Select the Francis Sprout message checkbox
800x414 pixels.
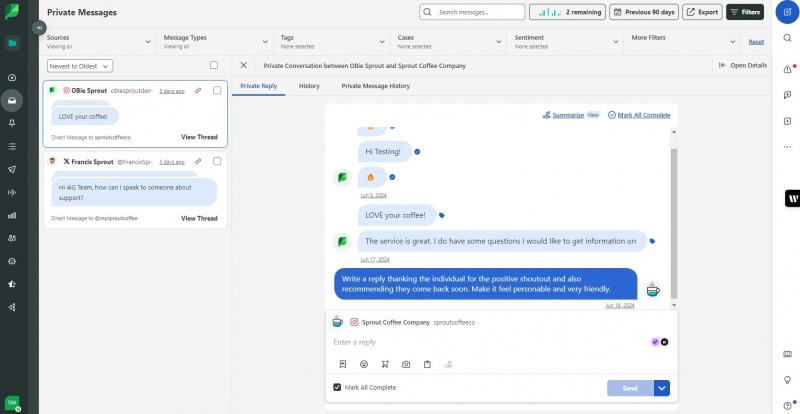[x=217, y=161]
